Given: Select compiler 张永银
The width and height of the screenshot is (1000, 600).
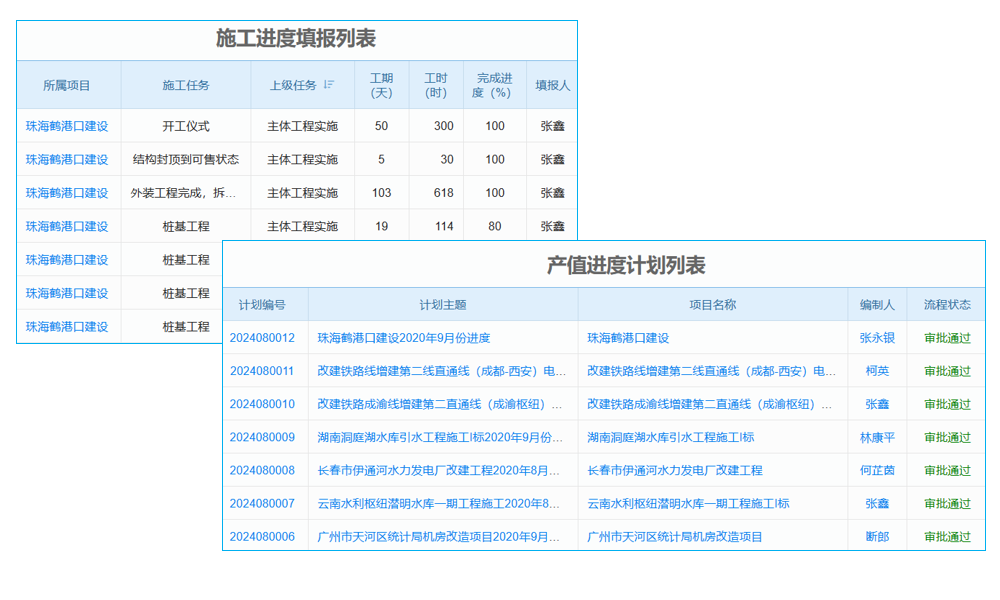Looking at the screenshot, I should pyautogui.click(x=879, y=338).
